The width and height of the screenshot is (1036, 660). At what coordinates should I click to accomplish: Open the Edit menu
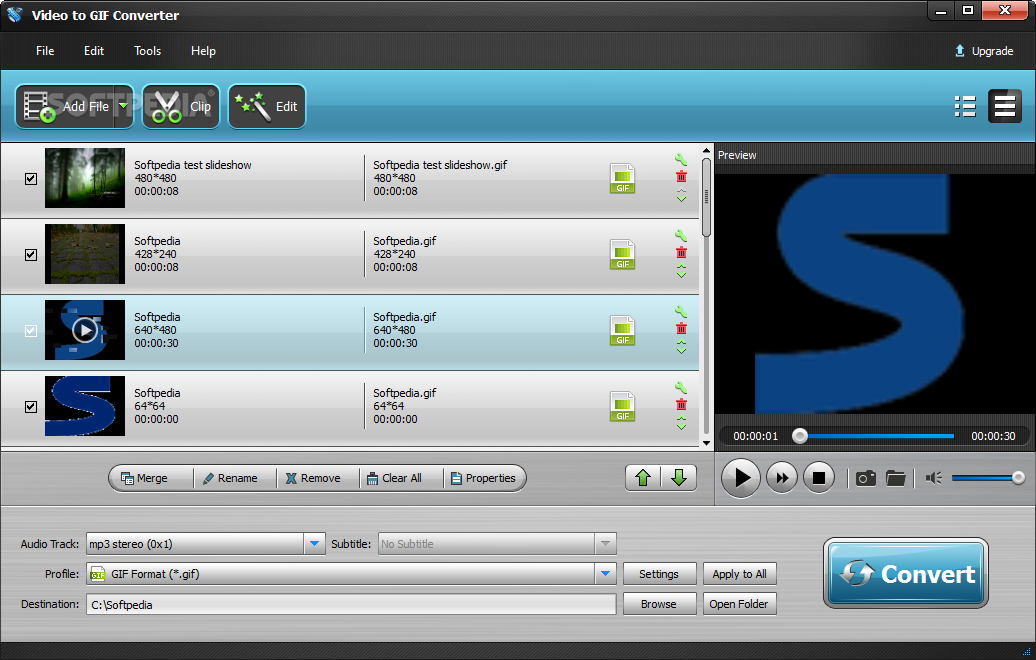pos(94,51)
